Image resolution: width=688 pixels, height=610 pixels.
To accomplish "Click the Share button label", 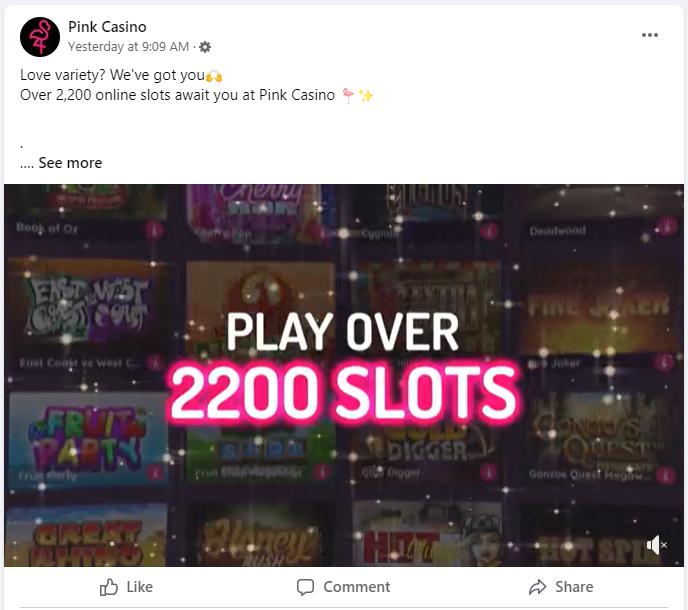I will (574, 587).
